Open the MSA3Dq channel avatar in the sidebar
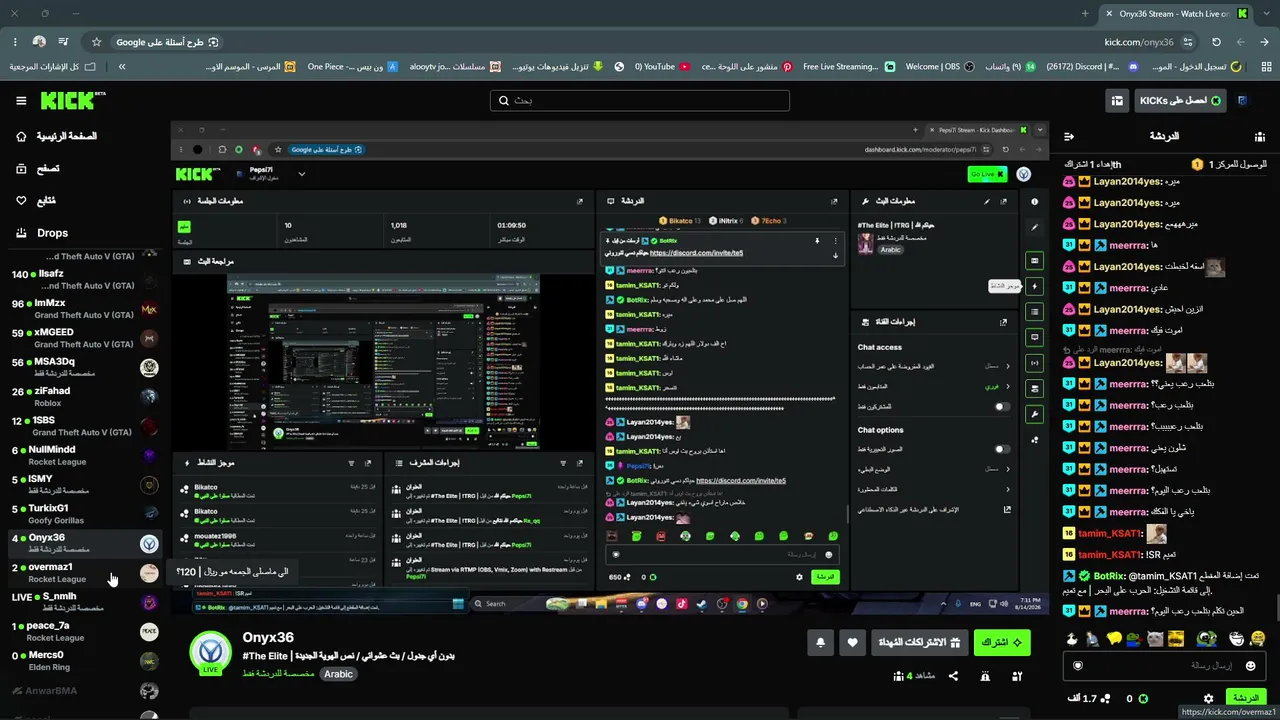The height and width of the screenshot is (720, 1280). point(149,367)
